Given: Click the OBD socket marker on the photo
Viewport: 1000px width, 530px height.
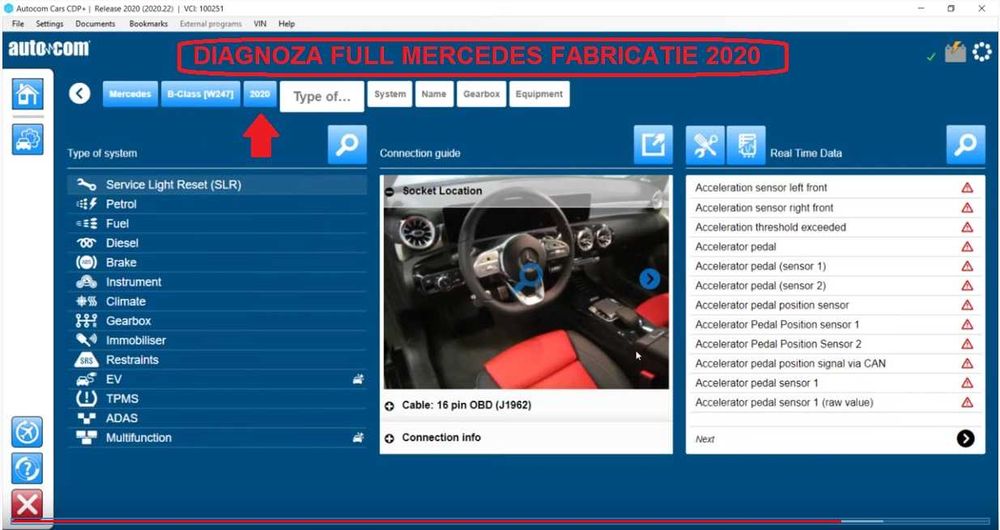Looking at the screenshot, I should pos(527,279).
